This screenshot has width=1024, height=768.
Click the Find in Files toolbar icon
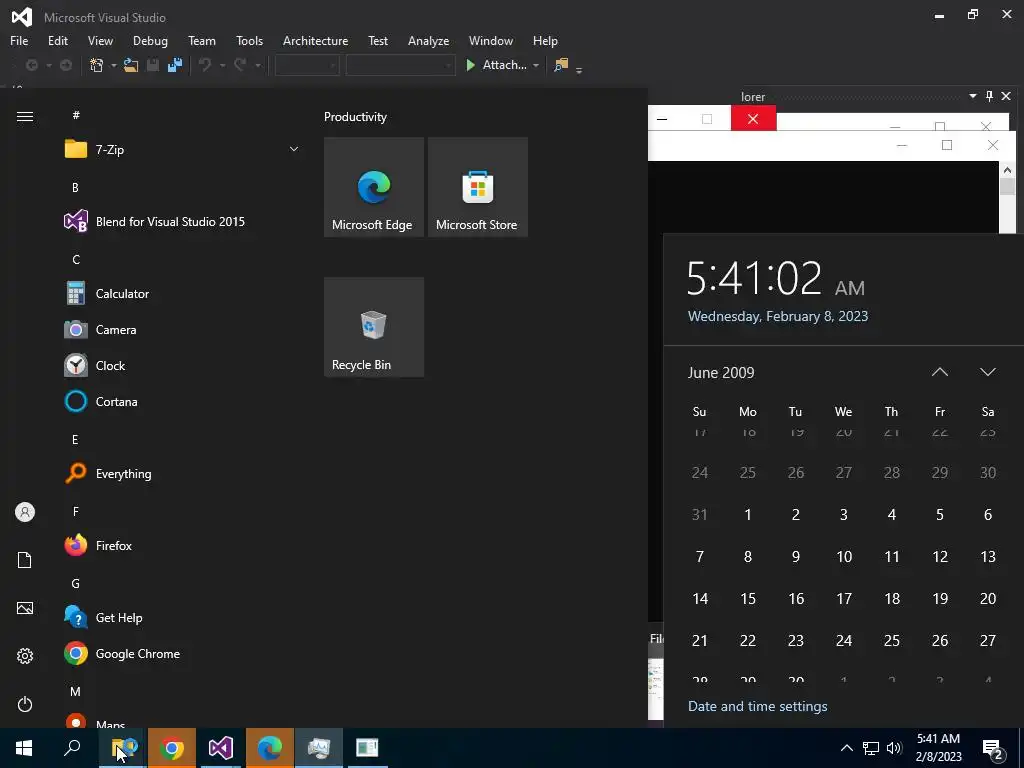pyautogui.click(x=561, y=65)
